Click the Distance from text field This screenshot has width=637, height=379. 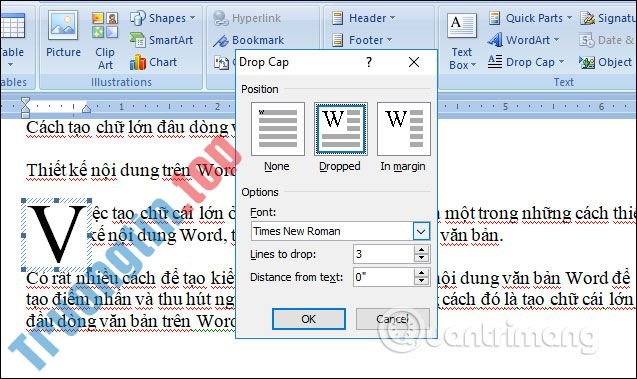(384, 277)
